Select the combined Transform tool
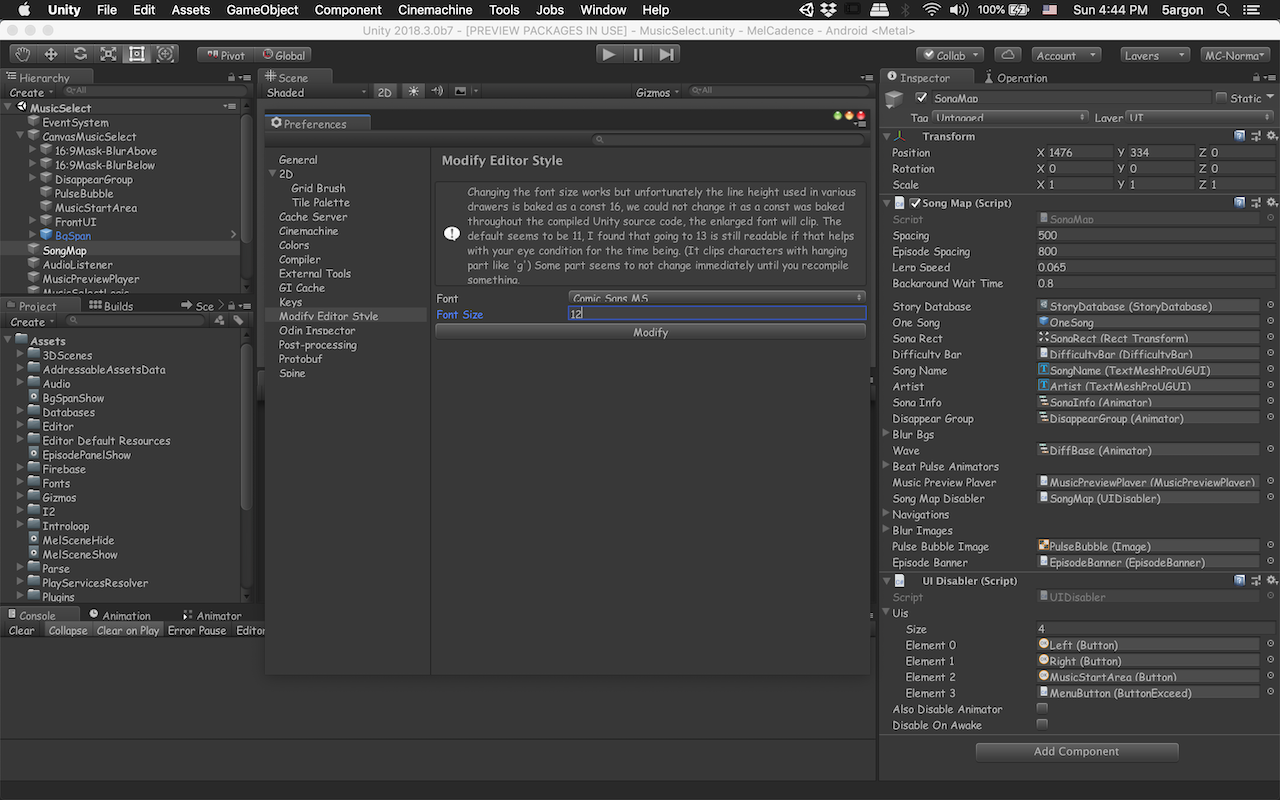 pyautogui.click(x=166, y=54)
